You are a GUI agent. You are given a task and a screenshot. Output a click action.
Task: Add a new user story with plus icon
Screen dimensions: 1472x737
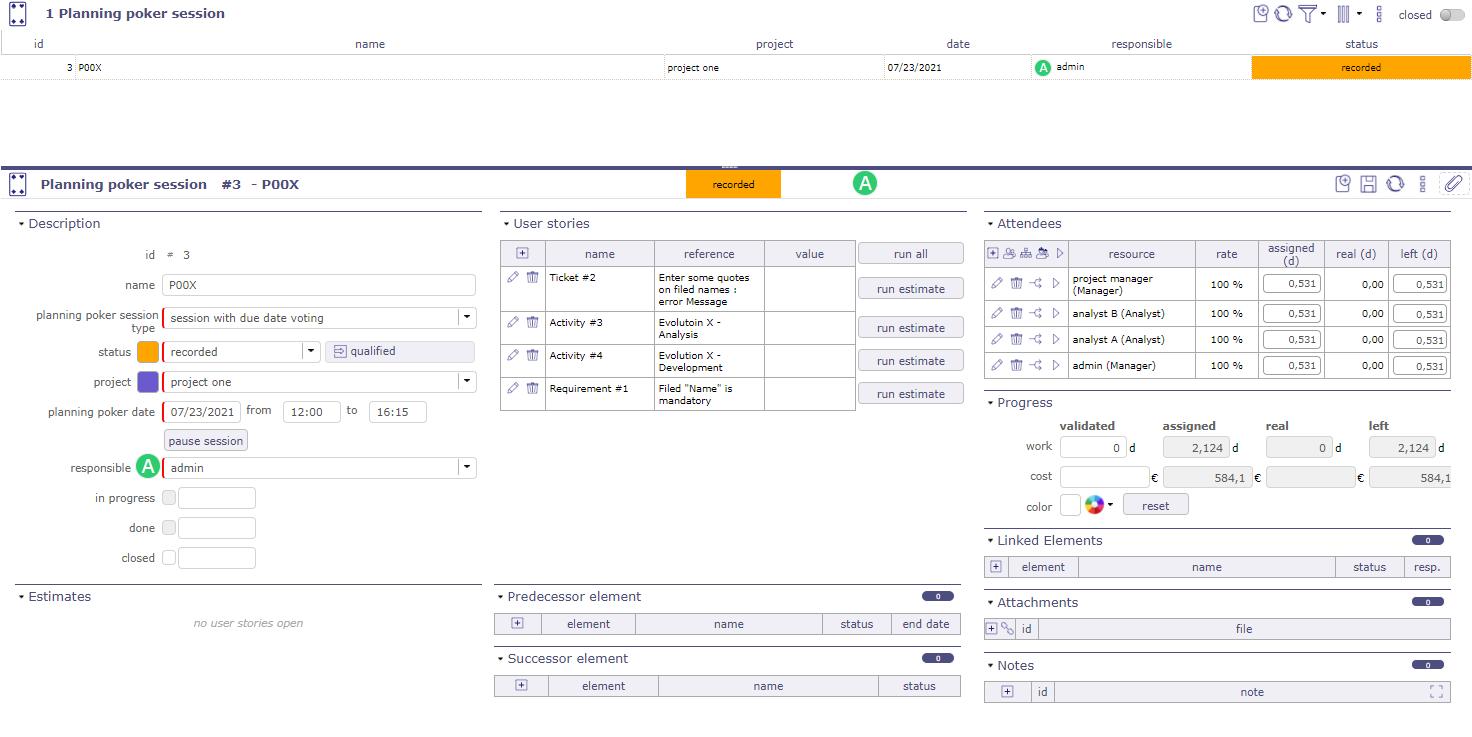522,254
